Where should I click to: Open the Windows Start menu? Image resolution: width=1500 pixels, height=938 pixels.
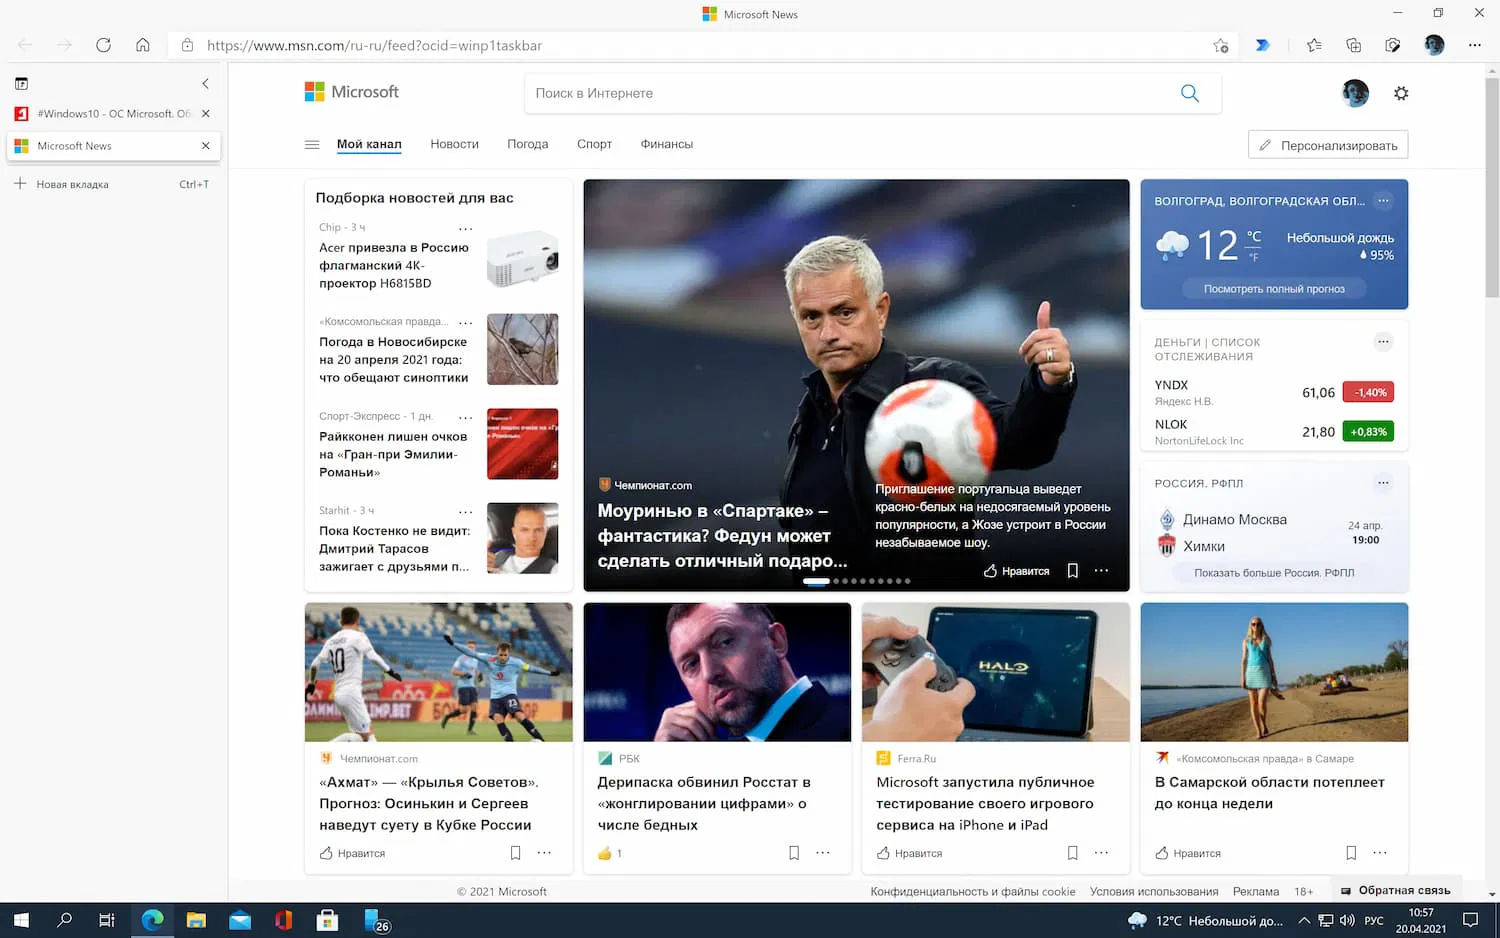21,920
